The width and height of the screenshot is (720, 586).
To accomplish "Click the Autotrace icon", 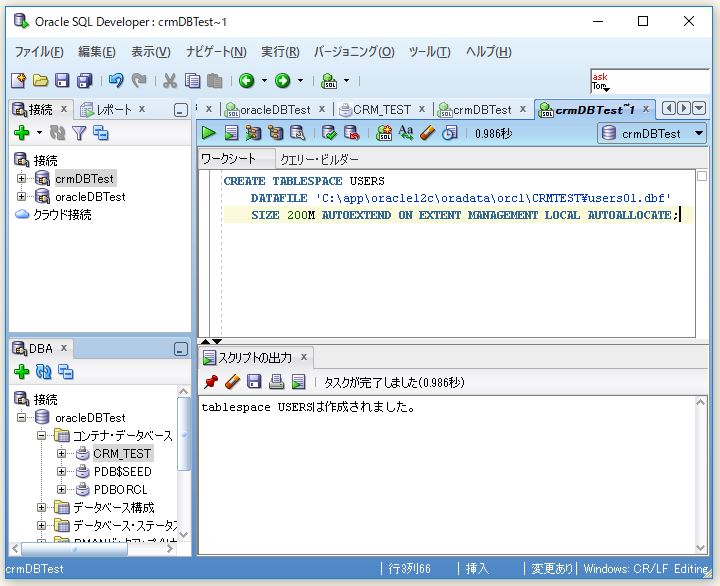I will (276, 133).
